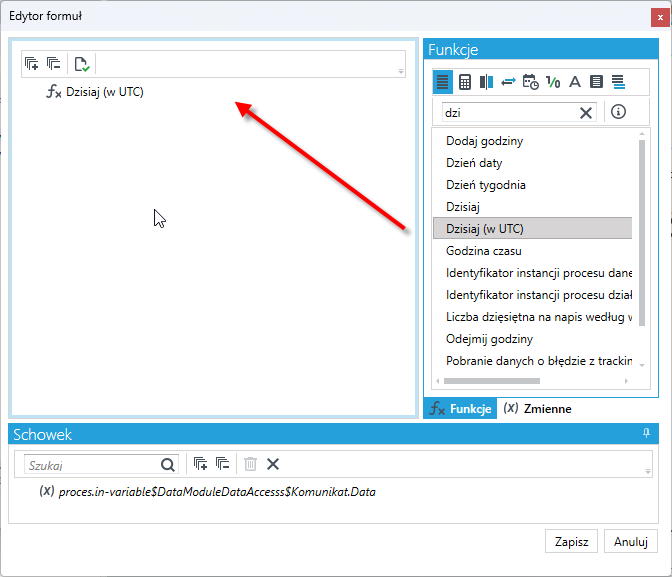
Task: Select the numeric 1/0 logical functions icon
Action: pyautogui.click(x=553, y=81)
